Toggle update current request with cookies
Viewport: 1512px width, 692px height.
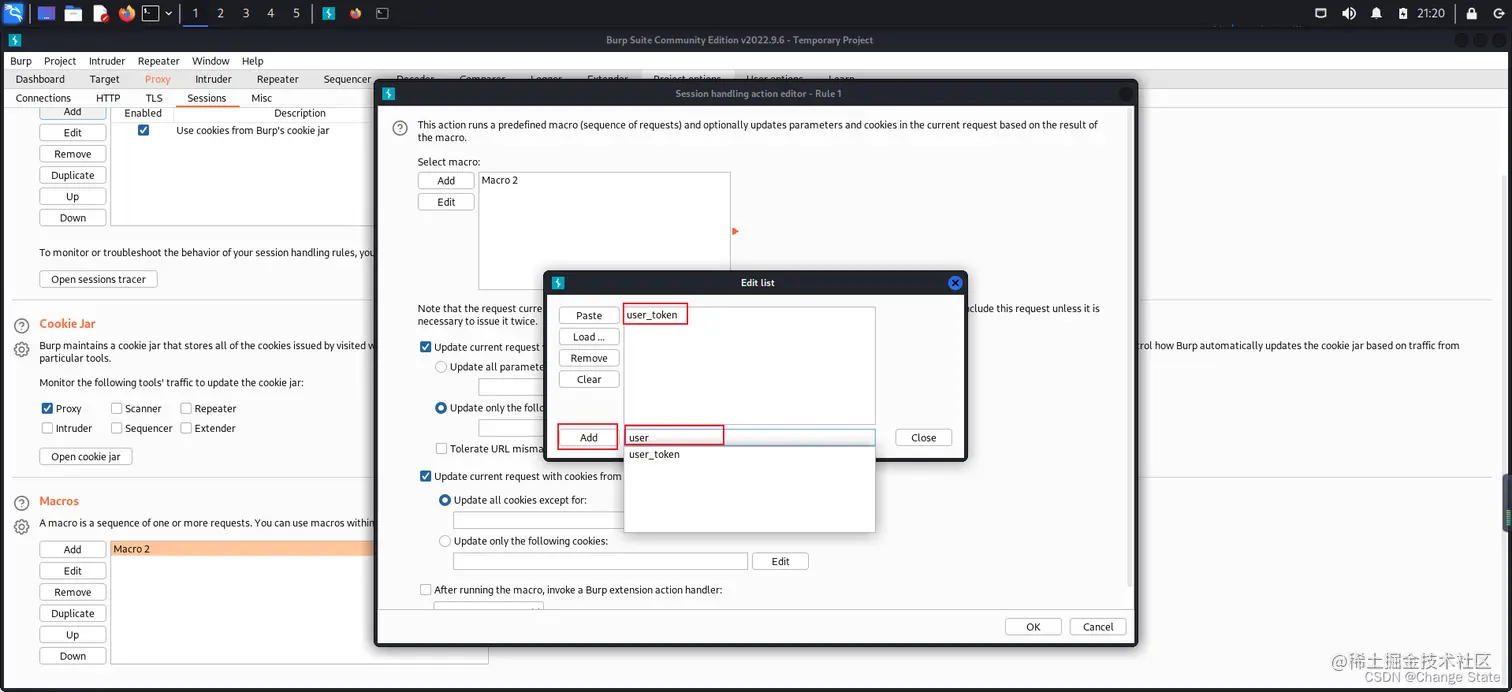pyautogui.click(x=426, y=476)
